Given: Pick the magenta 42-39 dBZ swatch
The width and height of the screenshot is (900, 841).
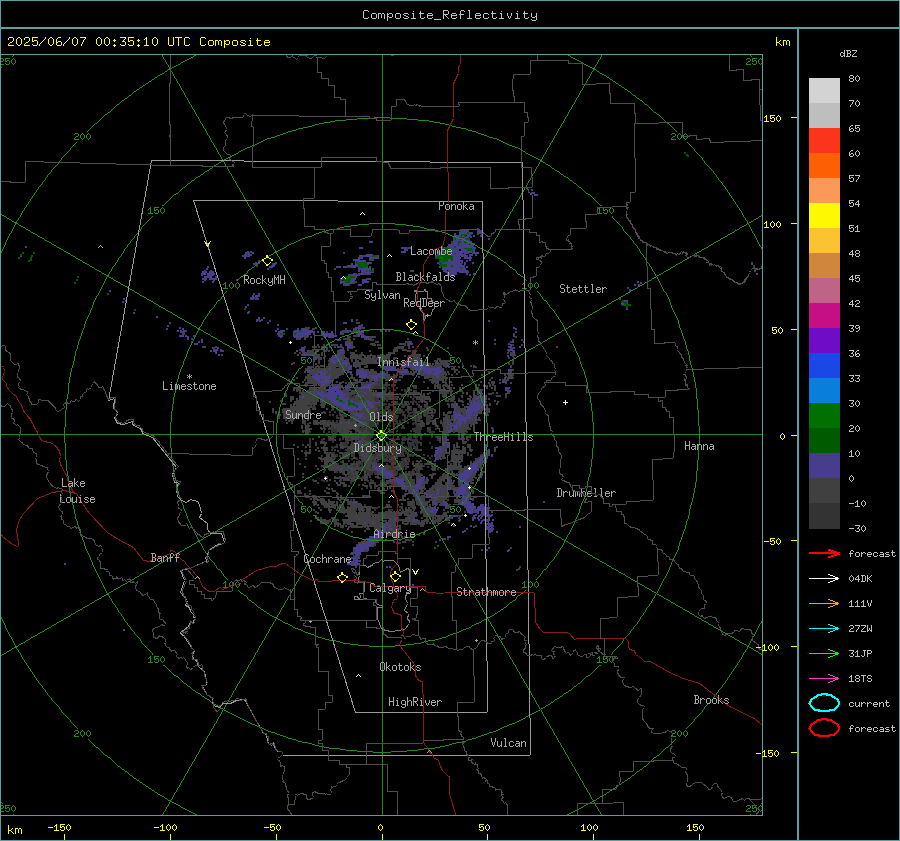Looking at the screenshot, I should (824, 315).
